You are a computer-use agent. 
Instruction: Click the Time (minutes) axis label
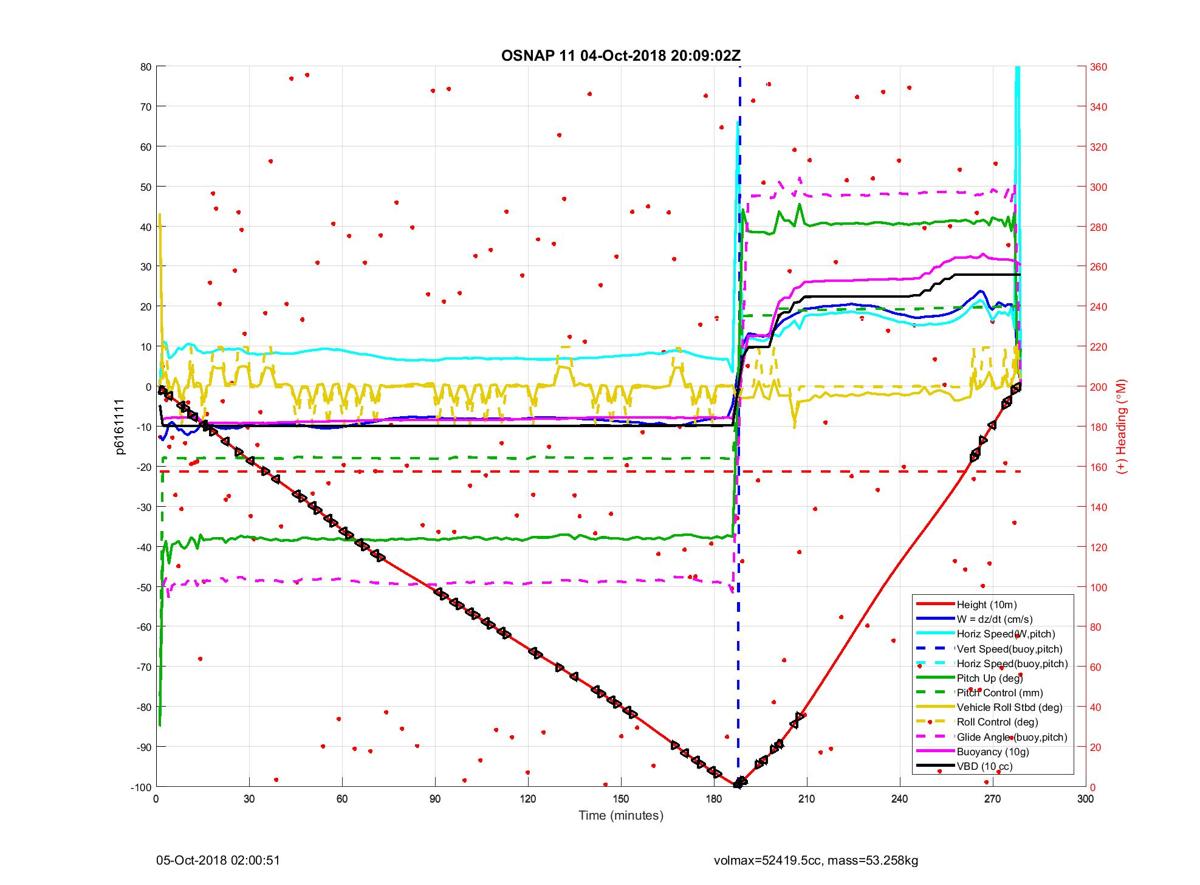coord(620,815)
